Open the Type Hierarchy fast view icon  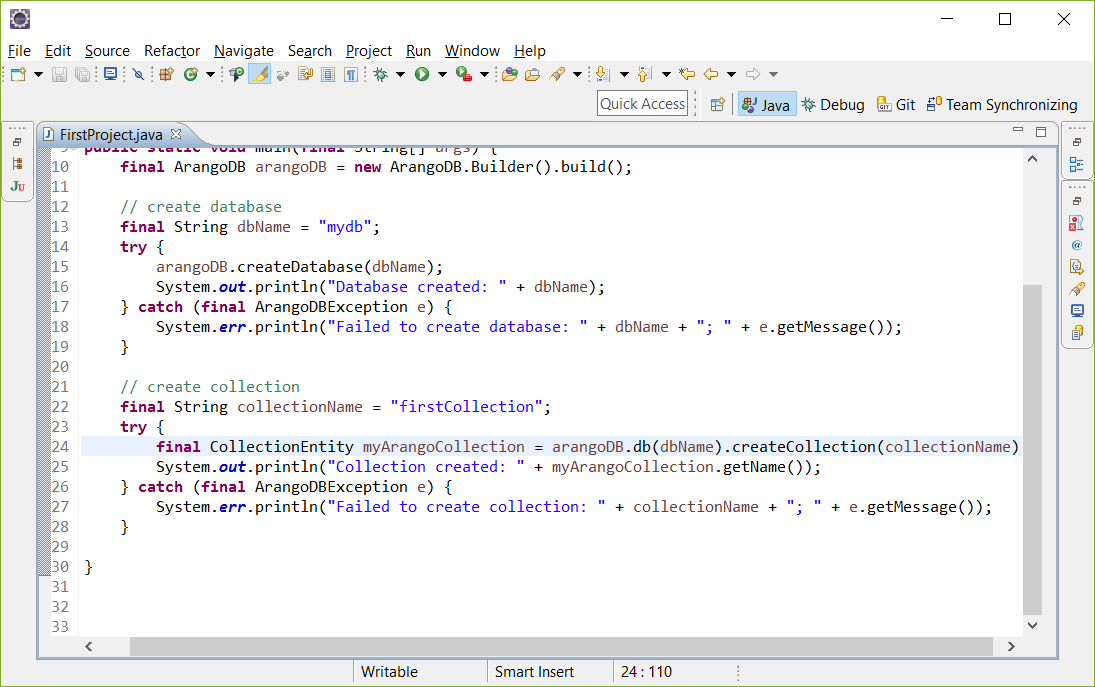tap(17, 164)
